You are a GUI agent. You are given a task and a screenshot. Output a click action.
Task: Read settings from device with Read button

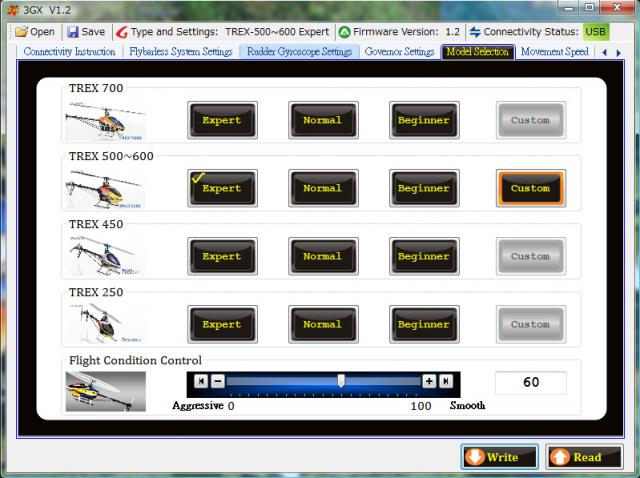coord(584,457)
